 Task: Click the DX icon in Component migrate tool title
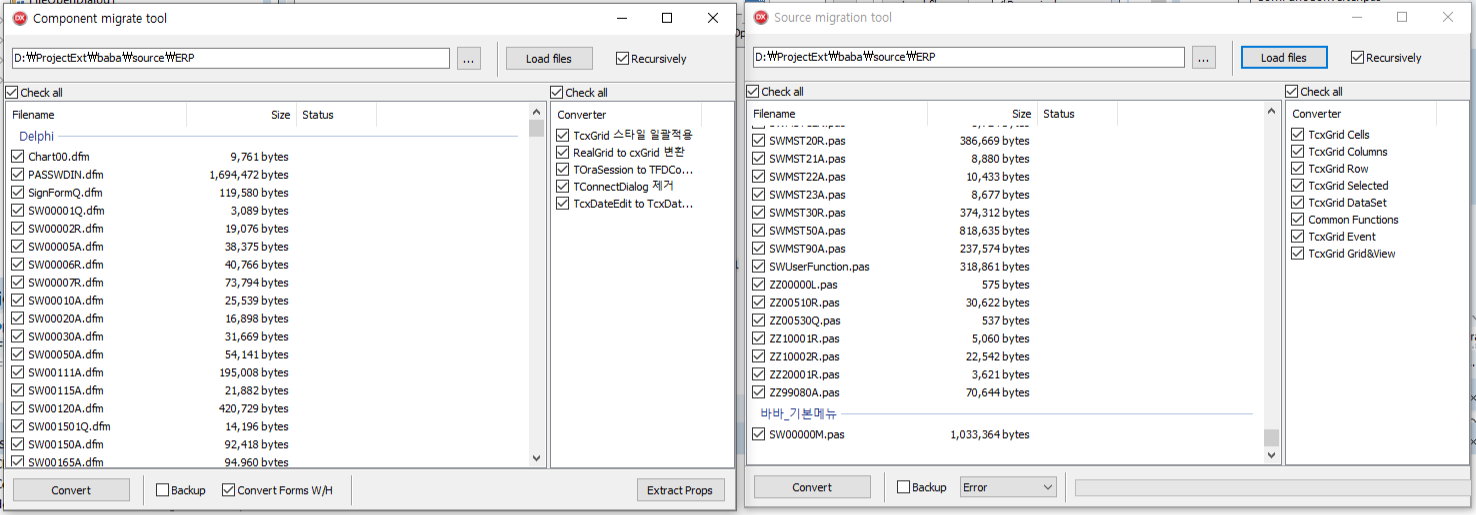[x=20, y=18]
